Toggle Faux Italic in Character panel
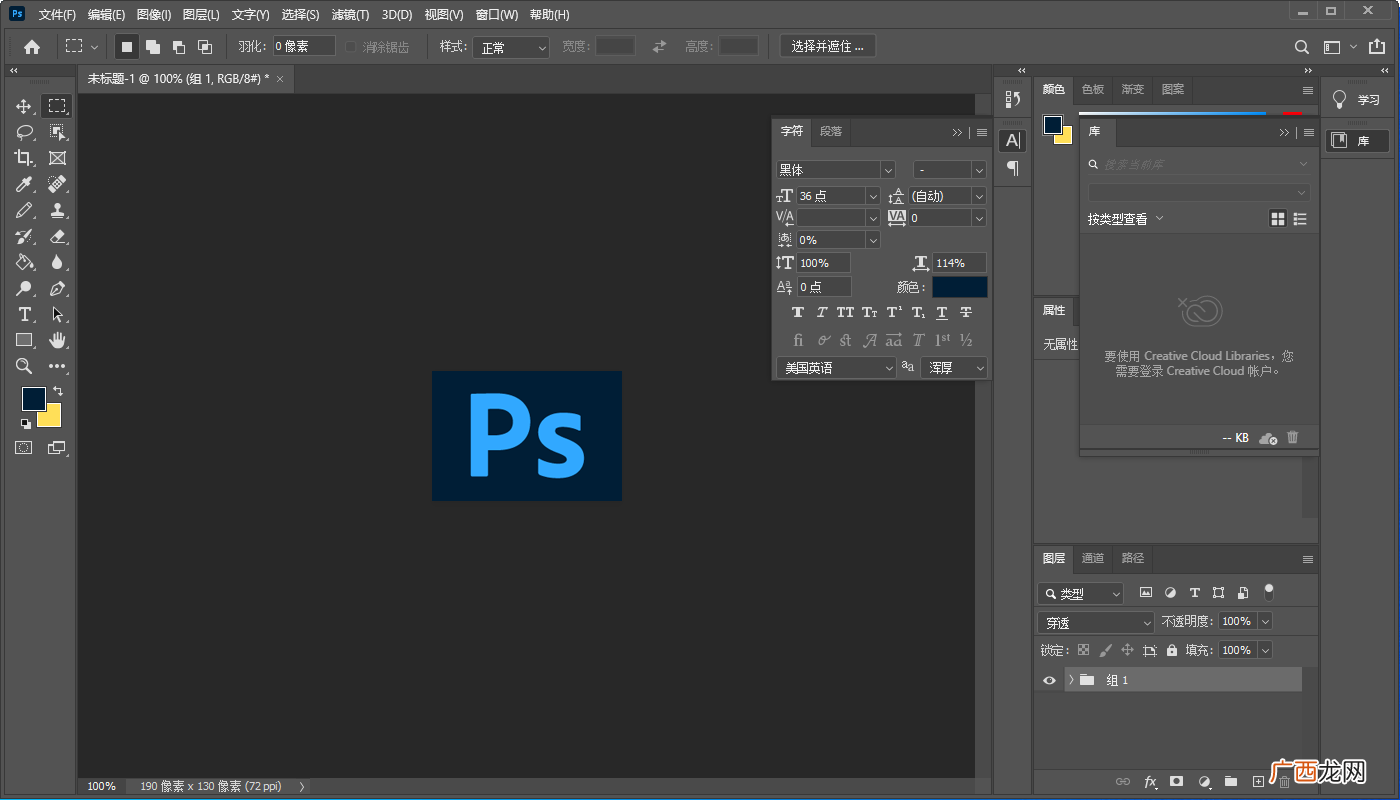The height and width of the screenshot is (800, 1400). [x=822, y=312]
